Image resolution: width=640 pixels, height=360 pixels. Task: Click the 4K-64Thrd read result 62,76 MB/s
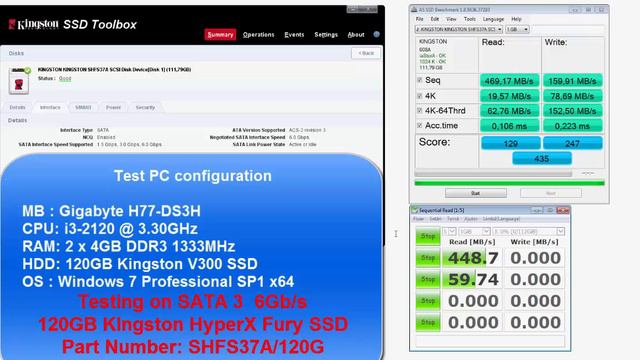click(x=509, y=111)
